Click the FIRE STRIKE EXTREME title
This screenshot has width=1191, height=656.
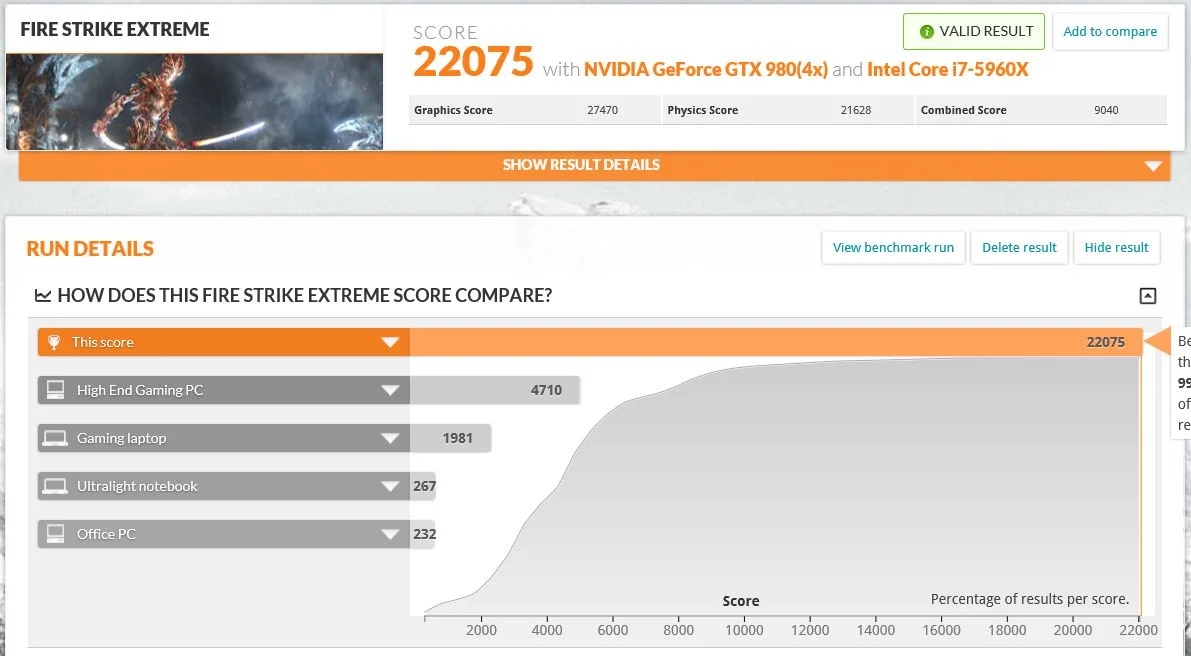115,30
